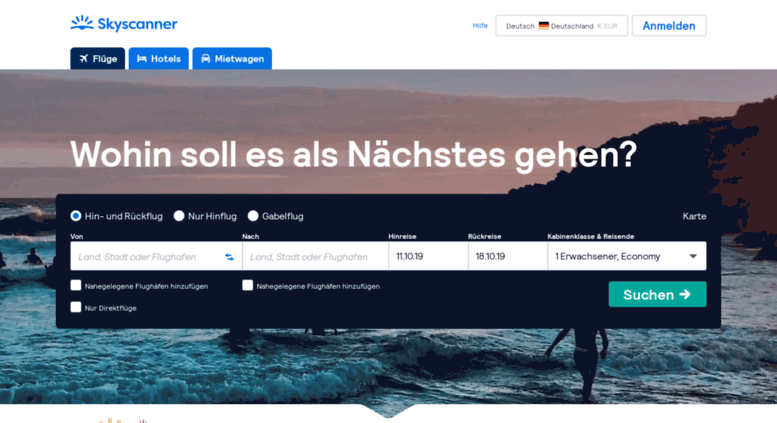The image size is (777, 423).
Task: Choose the Gabelflug radio option
Action: click(x=253, y=216)
